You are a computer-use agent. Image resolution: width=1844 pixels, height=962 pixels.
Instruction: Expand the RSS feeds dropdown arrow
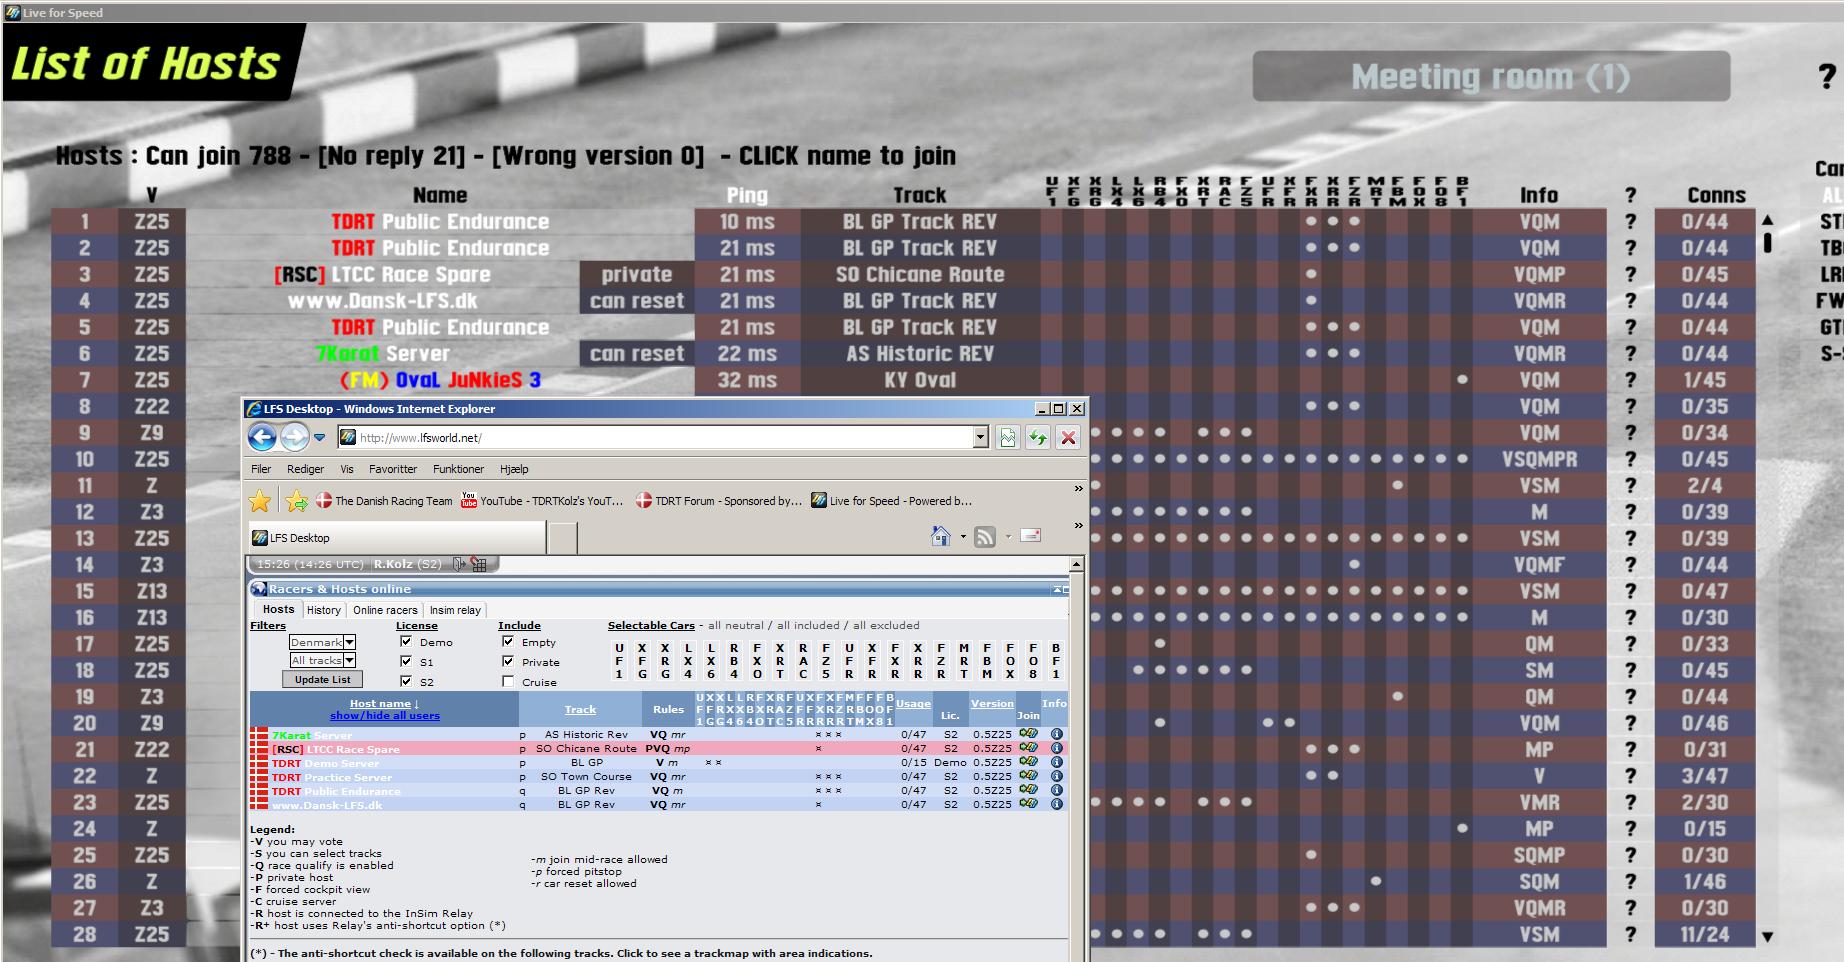click(1008, 537)
